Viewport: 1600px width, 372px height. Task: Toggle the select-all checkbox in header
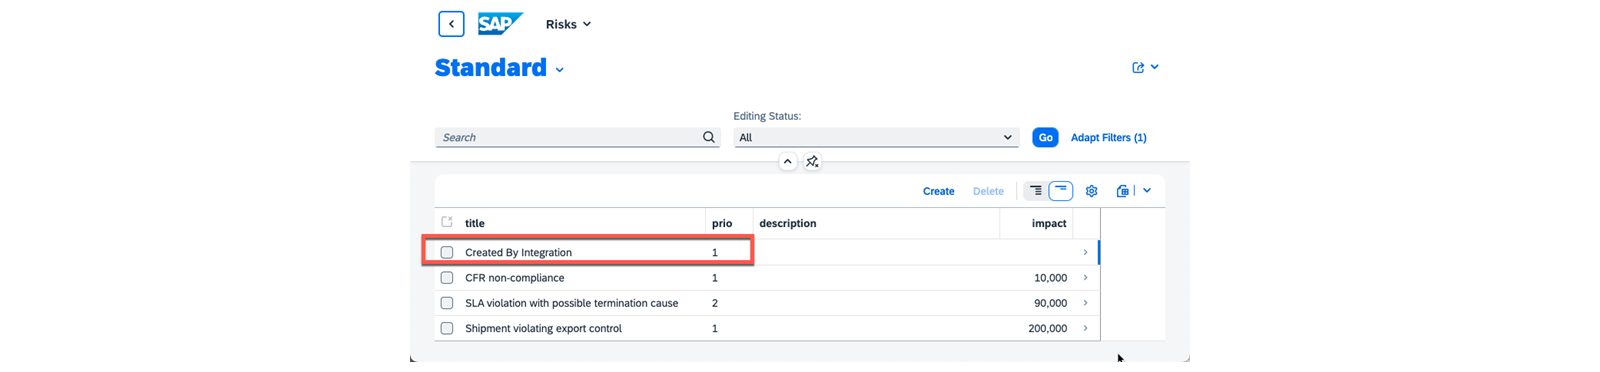447,222
